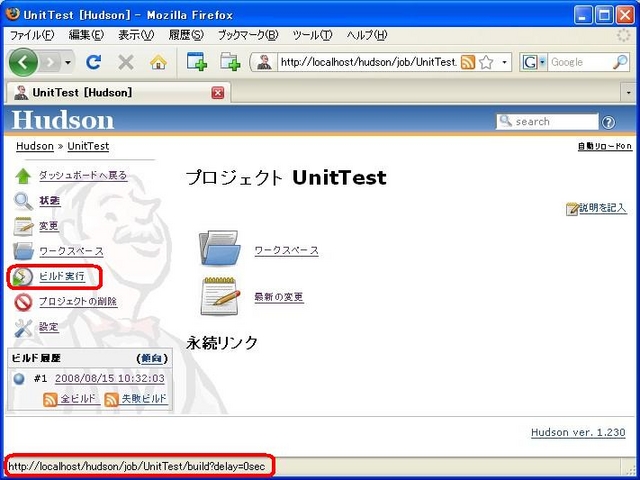
Task: Open the 全ビルド feed link
Action: (x=78, y=398)
